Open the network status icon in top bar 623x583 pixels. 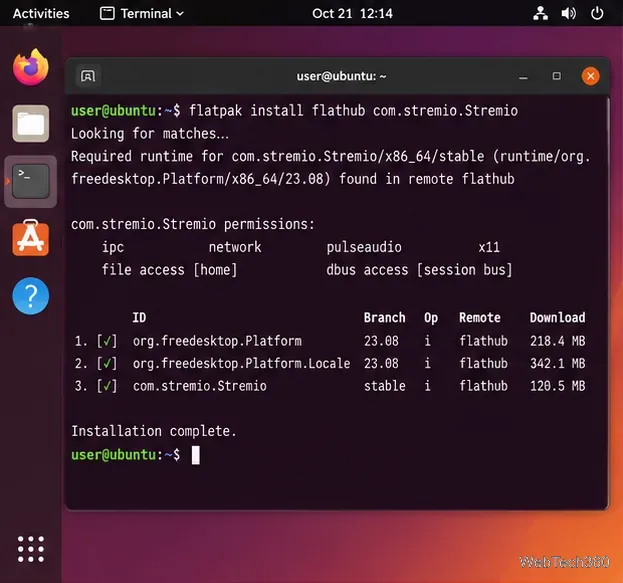point(540,14)
